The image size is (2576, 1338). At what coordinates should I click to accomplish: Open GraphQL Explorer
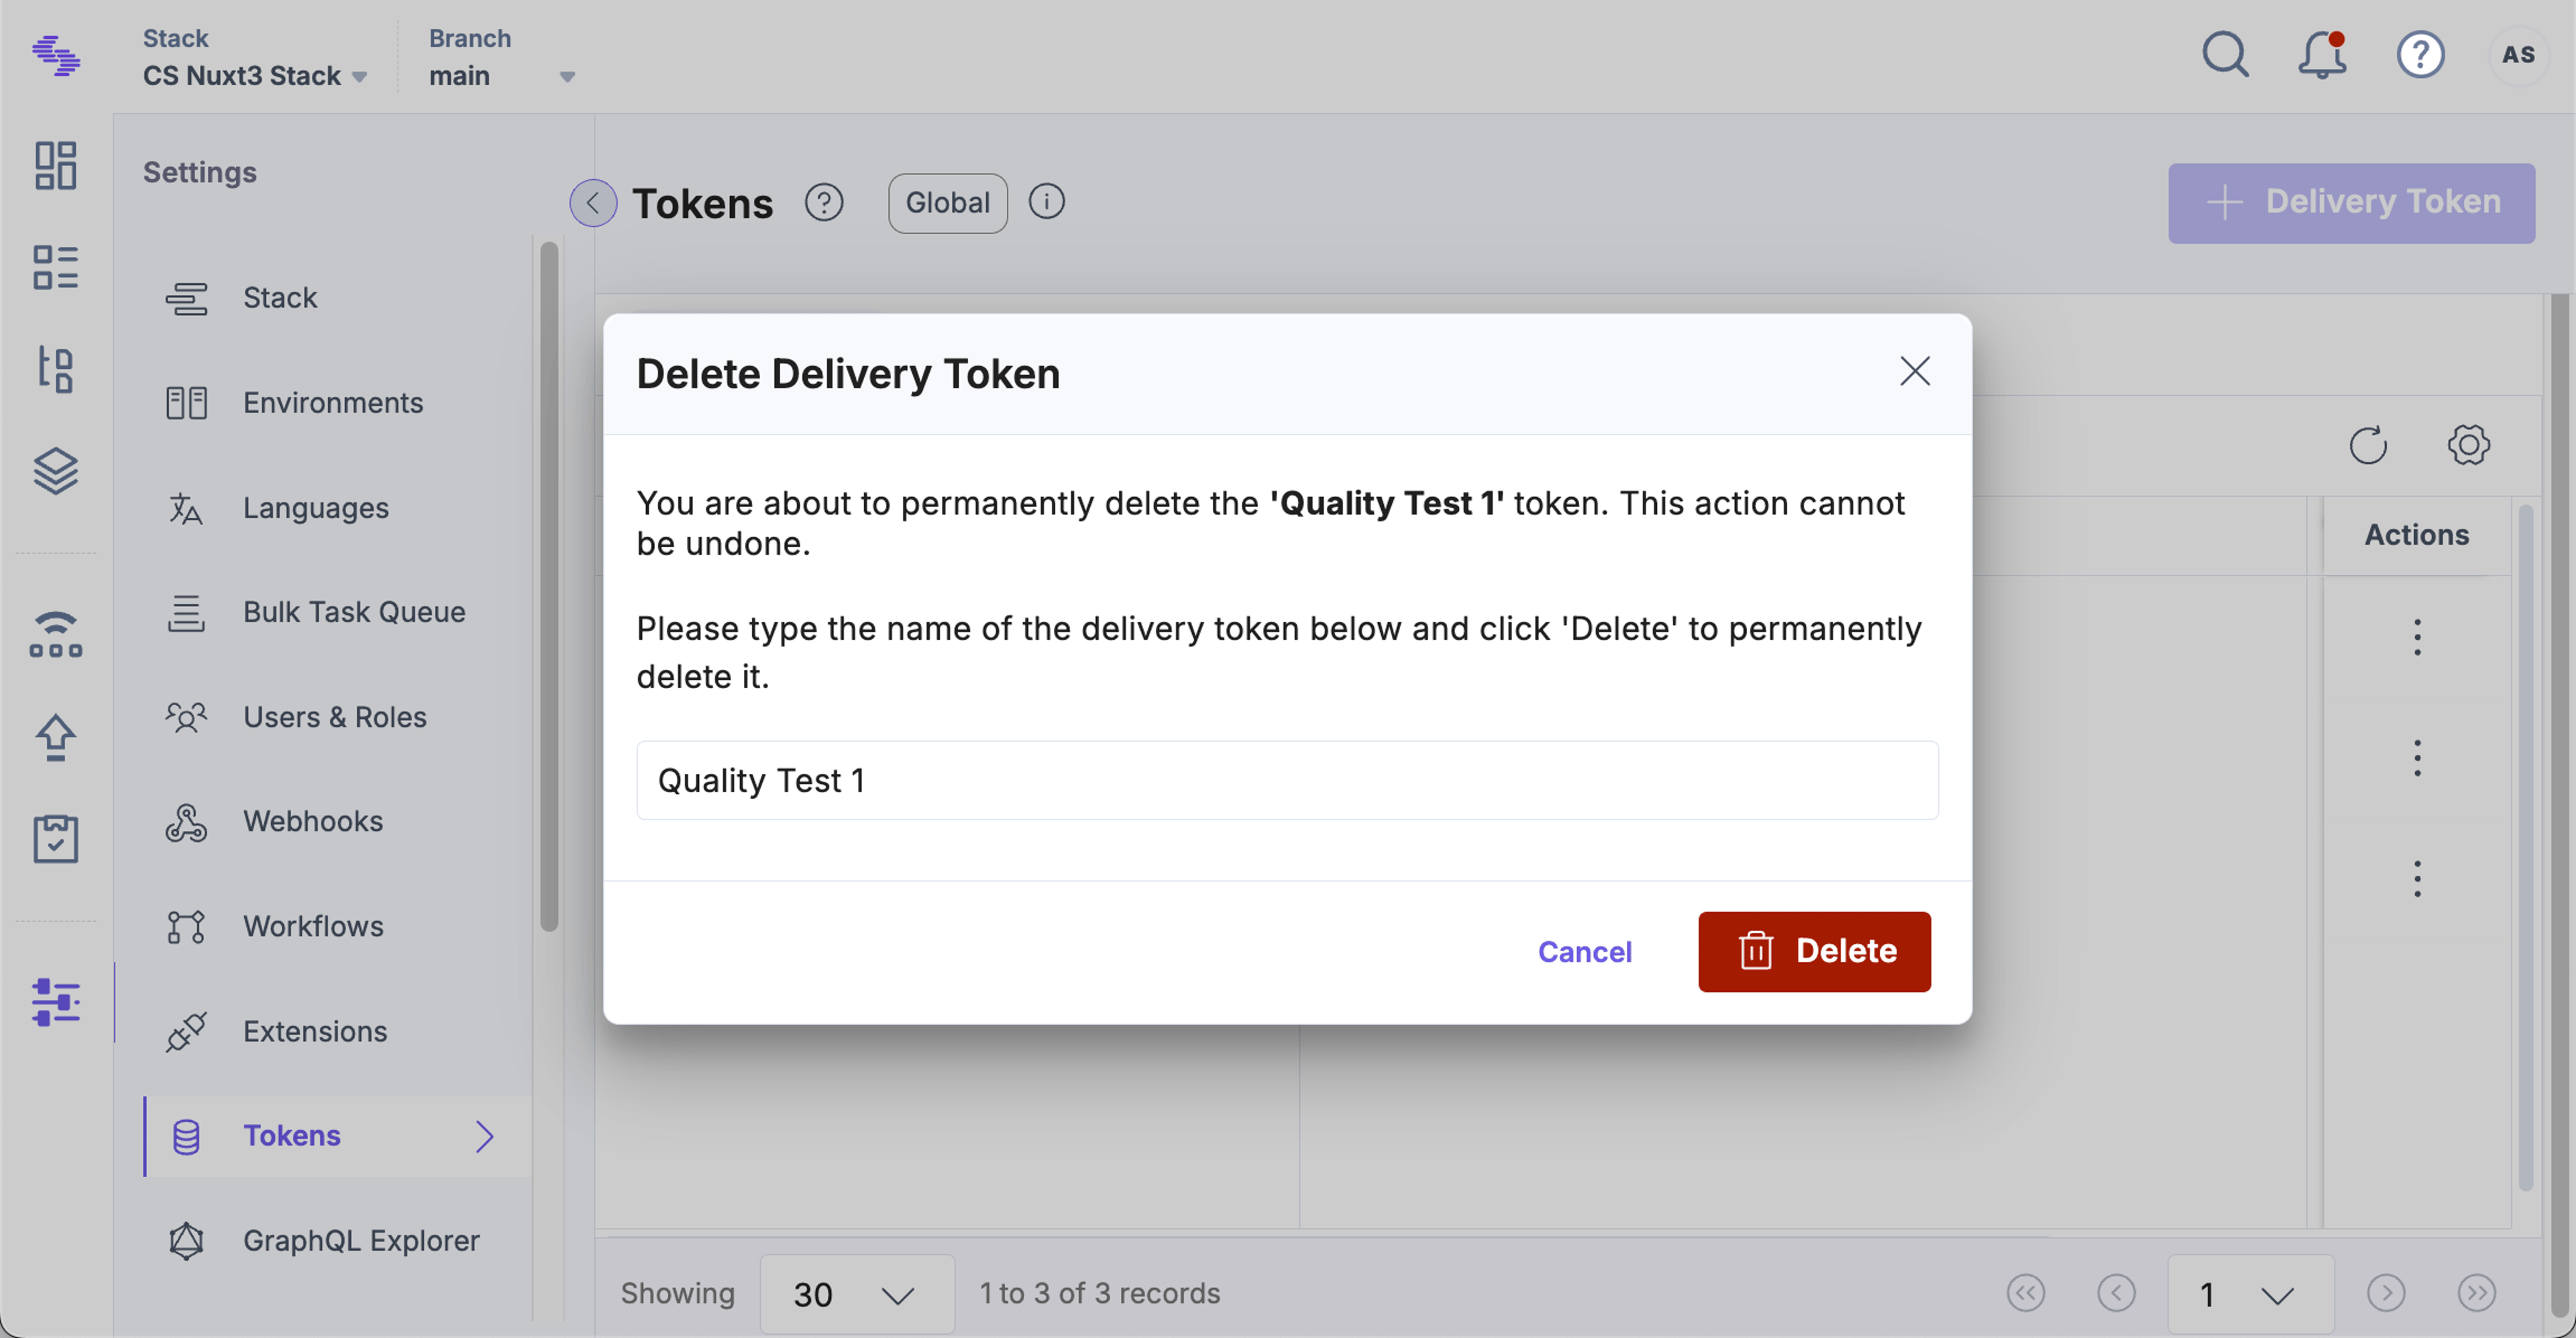tap(337, 1240)
